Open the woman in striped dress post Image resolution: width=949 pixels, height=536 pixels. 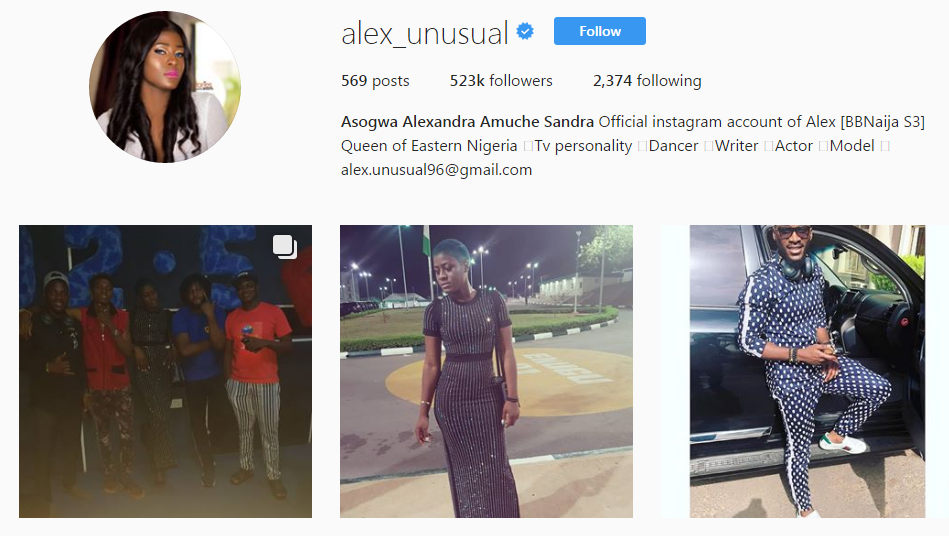487,371
